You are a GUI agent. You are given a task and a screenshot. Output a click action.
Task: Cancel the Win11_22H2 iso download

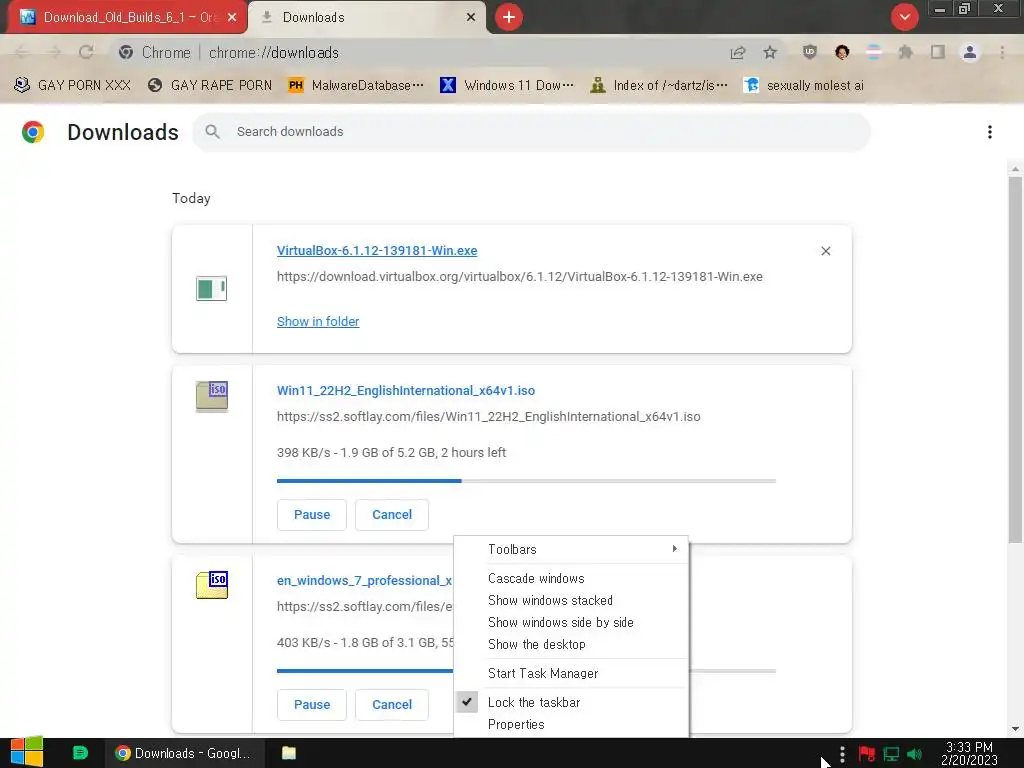click(392, 515)
